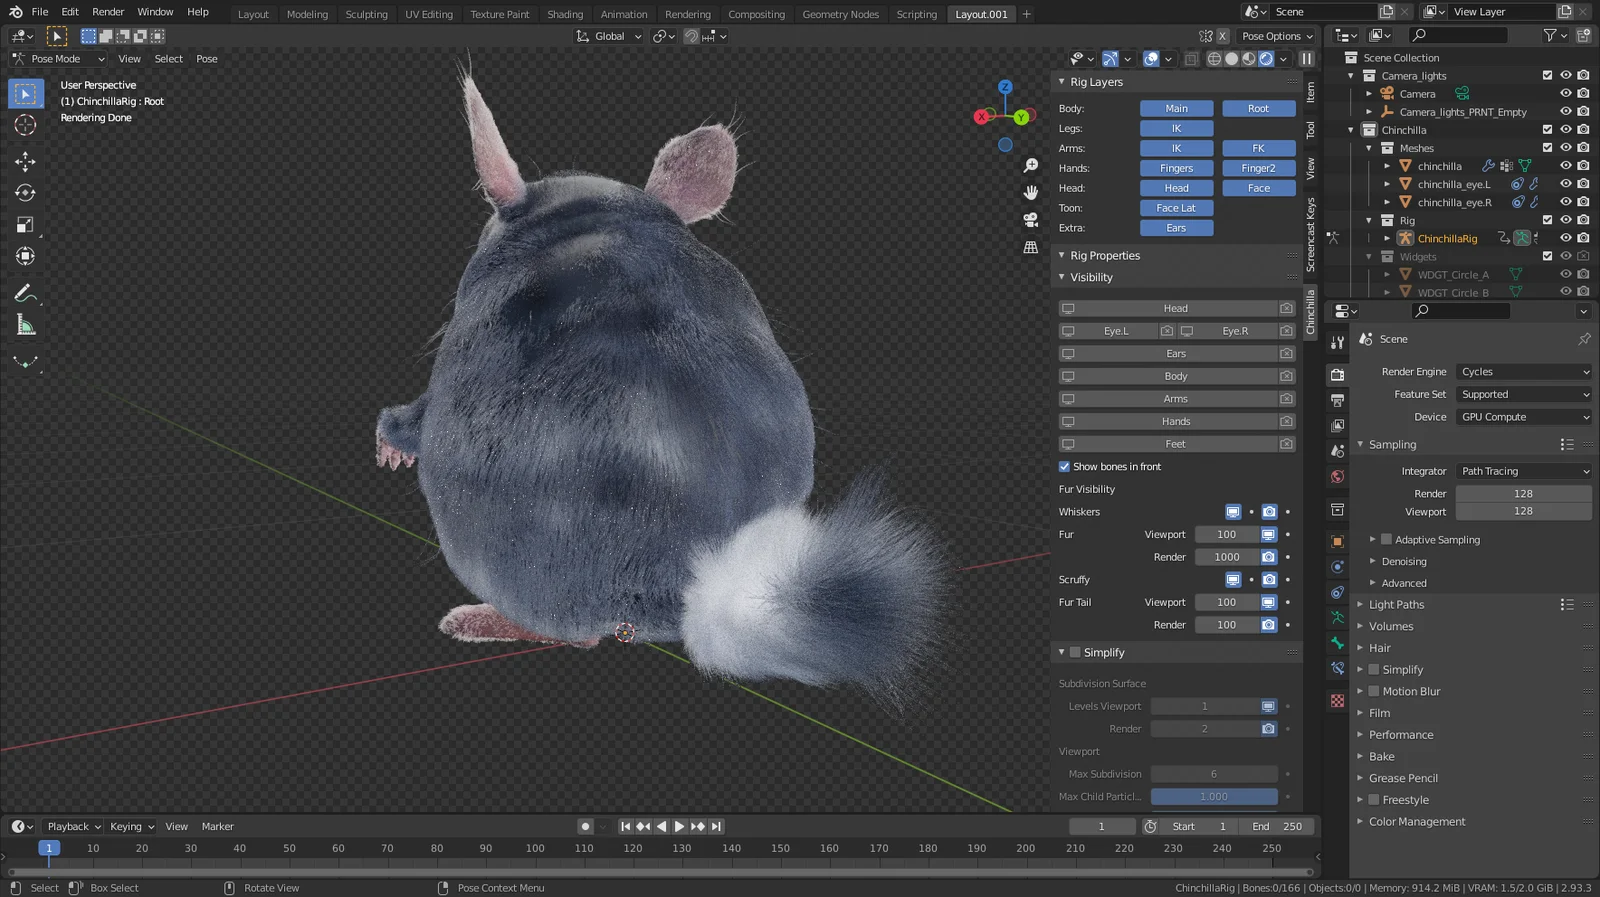Open Feature Set dropdown

coord(1524,395)
